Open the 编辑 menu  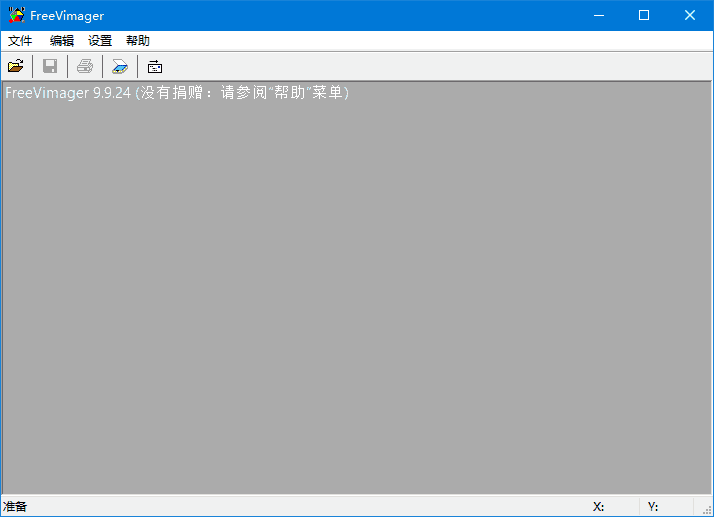click(x=61, y=41)
